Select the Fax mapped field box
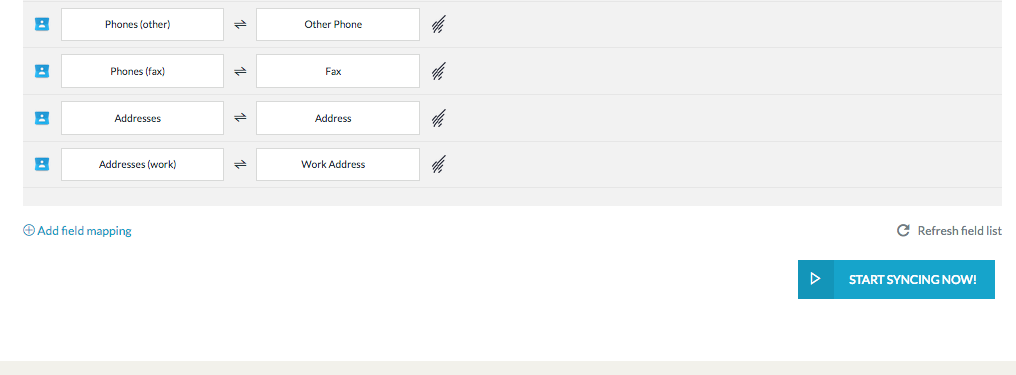The image size is (1016, 375). click(338, 71)
